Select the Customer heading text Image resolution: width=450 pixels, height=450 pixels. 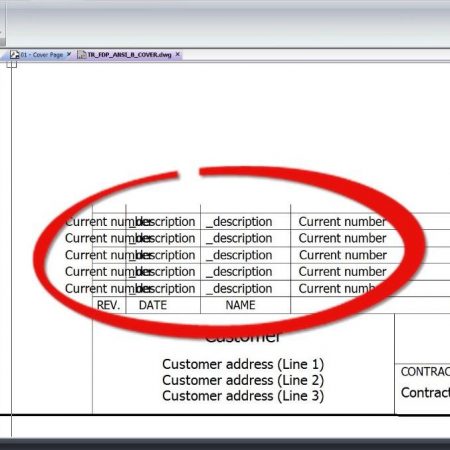click(x=243, y=337)
